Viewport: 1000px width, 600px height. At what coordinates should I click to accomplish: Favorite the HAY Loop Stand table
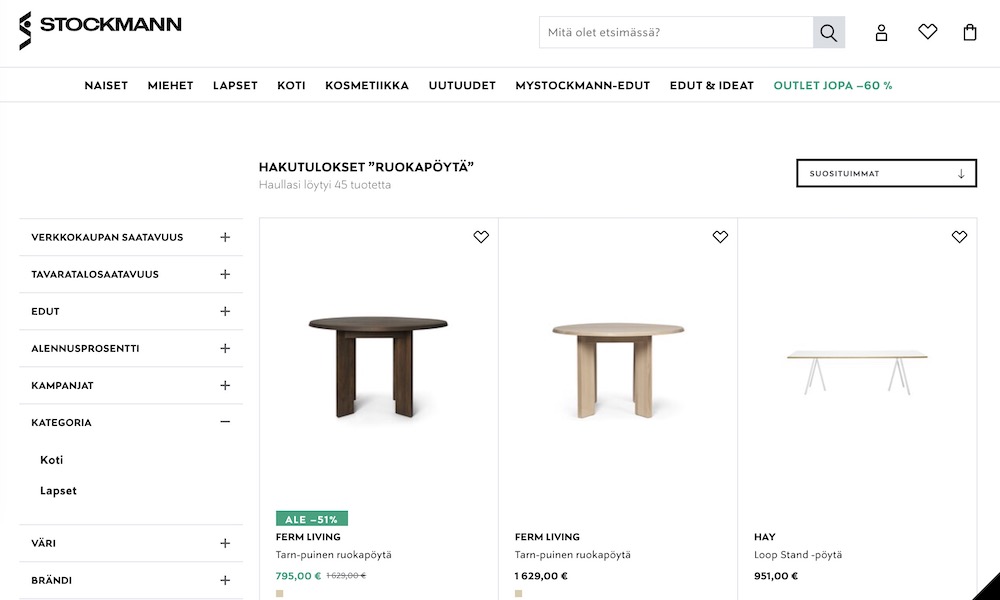[959, 237]
